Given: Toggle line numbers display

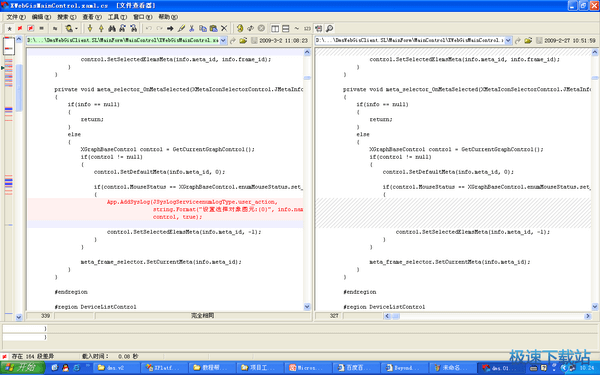Looking at the screenshot, I should coord(307,28).
